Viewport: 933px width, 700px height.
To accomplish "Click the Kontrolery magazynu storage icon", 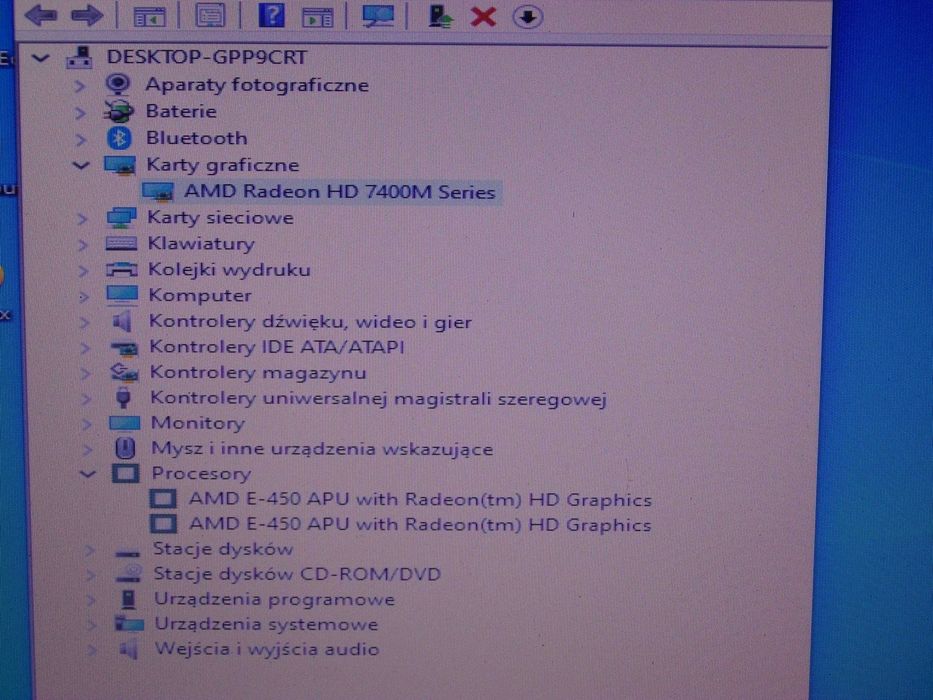I will click(124, 373).
